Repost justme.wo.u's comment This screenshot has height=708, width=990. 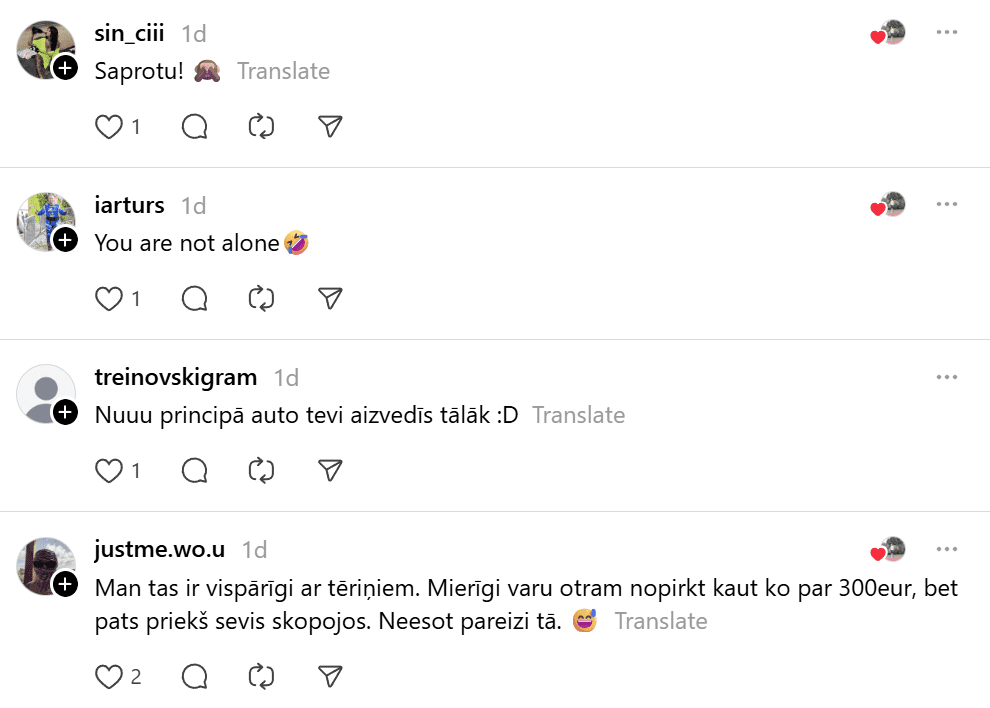(261, 677)
